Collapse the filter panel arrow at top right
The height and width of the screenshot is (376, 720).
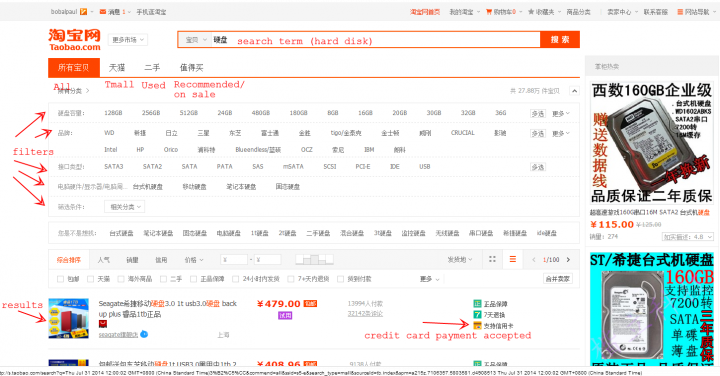pos(574,91)
